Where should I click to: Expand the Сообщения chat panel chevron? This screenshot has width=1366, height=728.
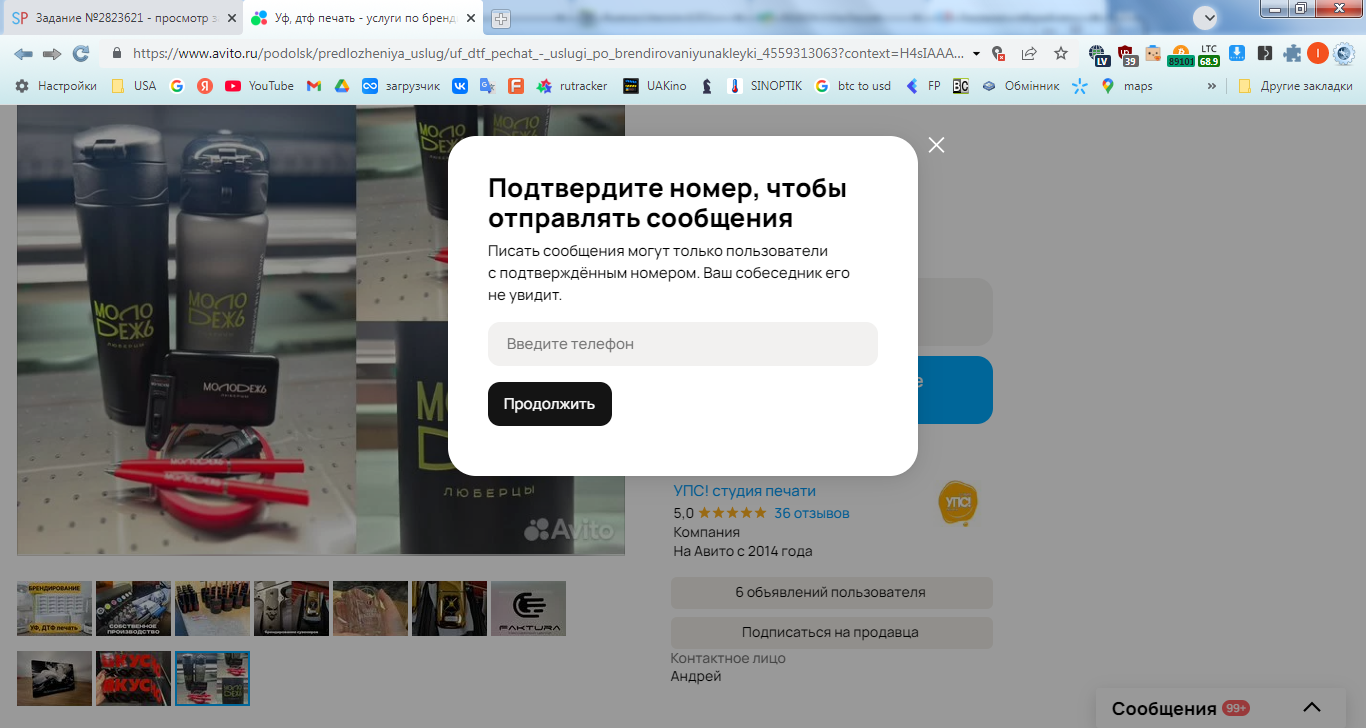(x=1311, y=708)
